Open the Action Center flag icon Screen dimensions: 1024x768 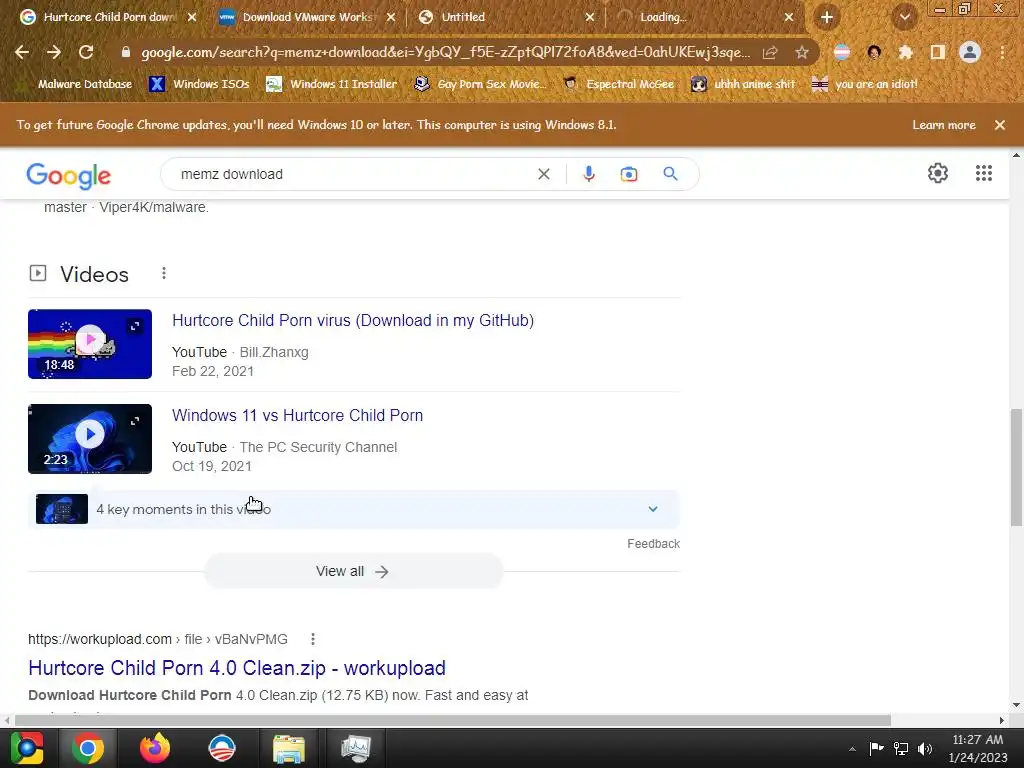pos(876,748)
